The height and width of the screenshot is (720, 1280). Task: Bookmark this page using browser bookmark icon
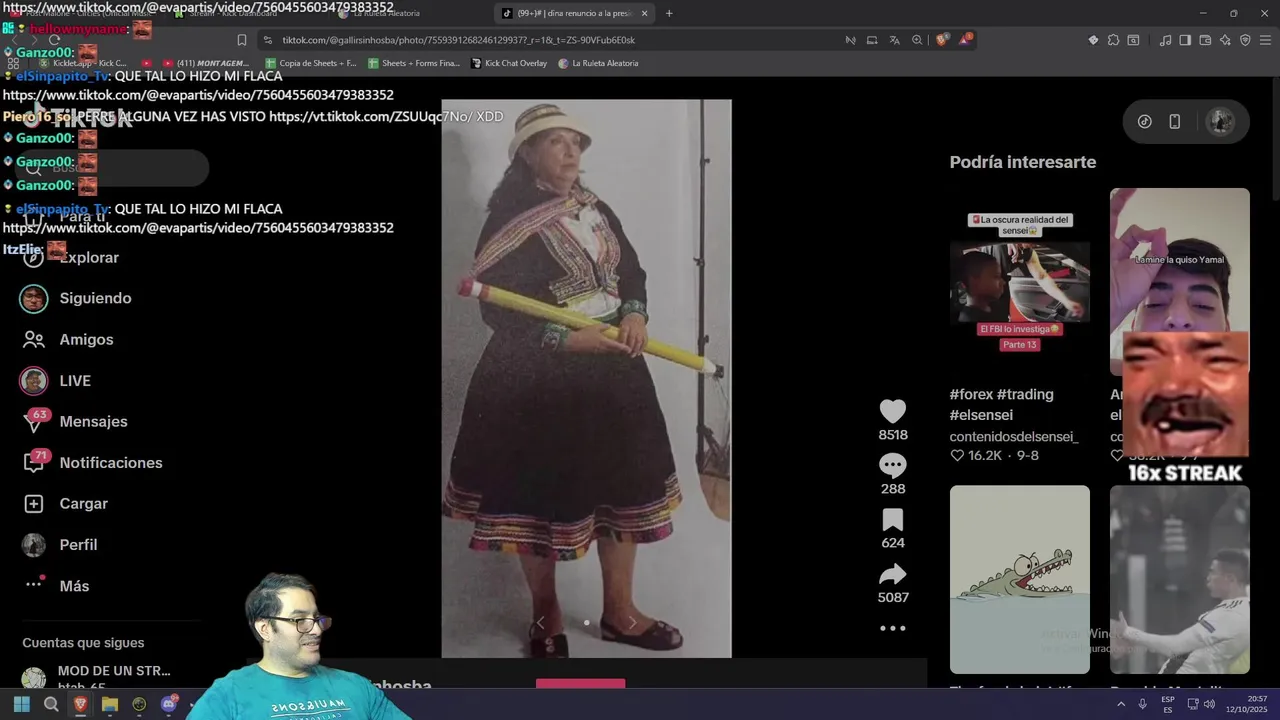(241, 40)
